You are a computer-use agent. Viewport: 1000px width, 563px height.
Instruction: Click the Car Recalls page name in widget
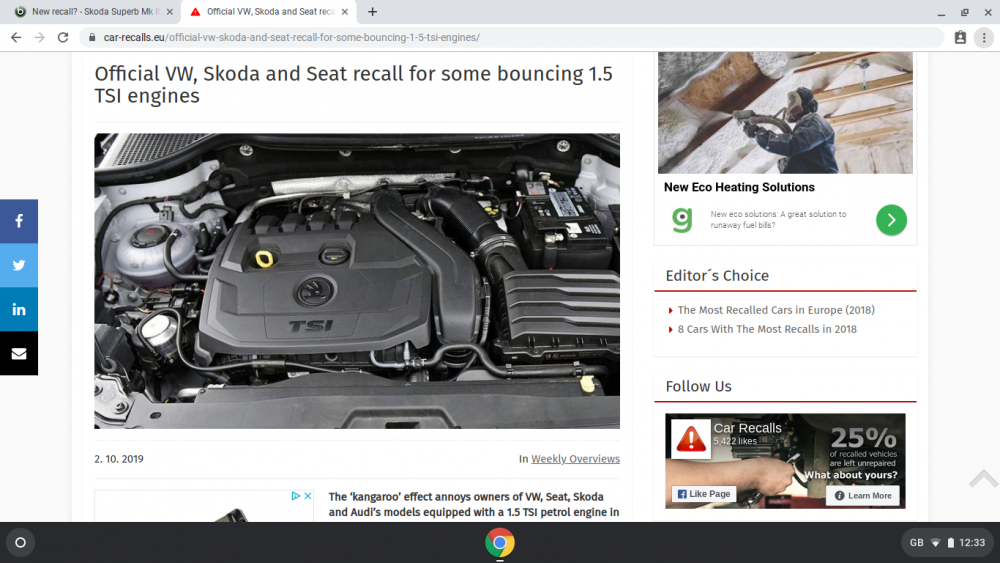[x=747, y=428]
